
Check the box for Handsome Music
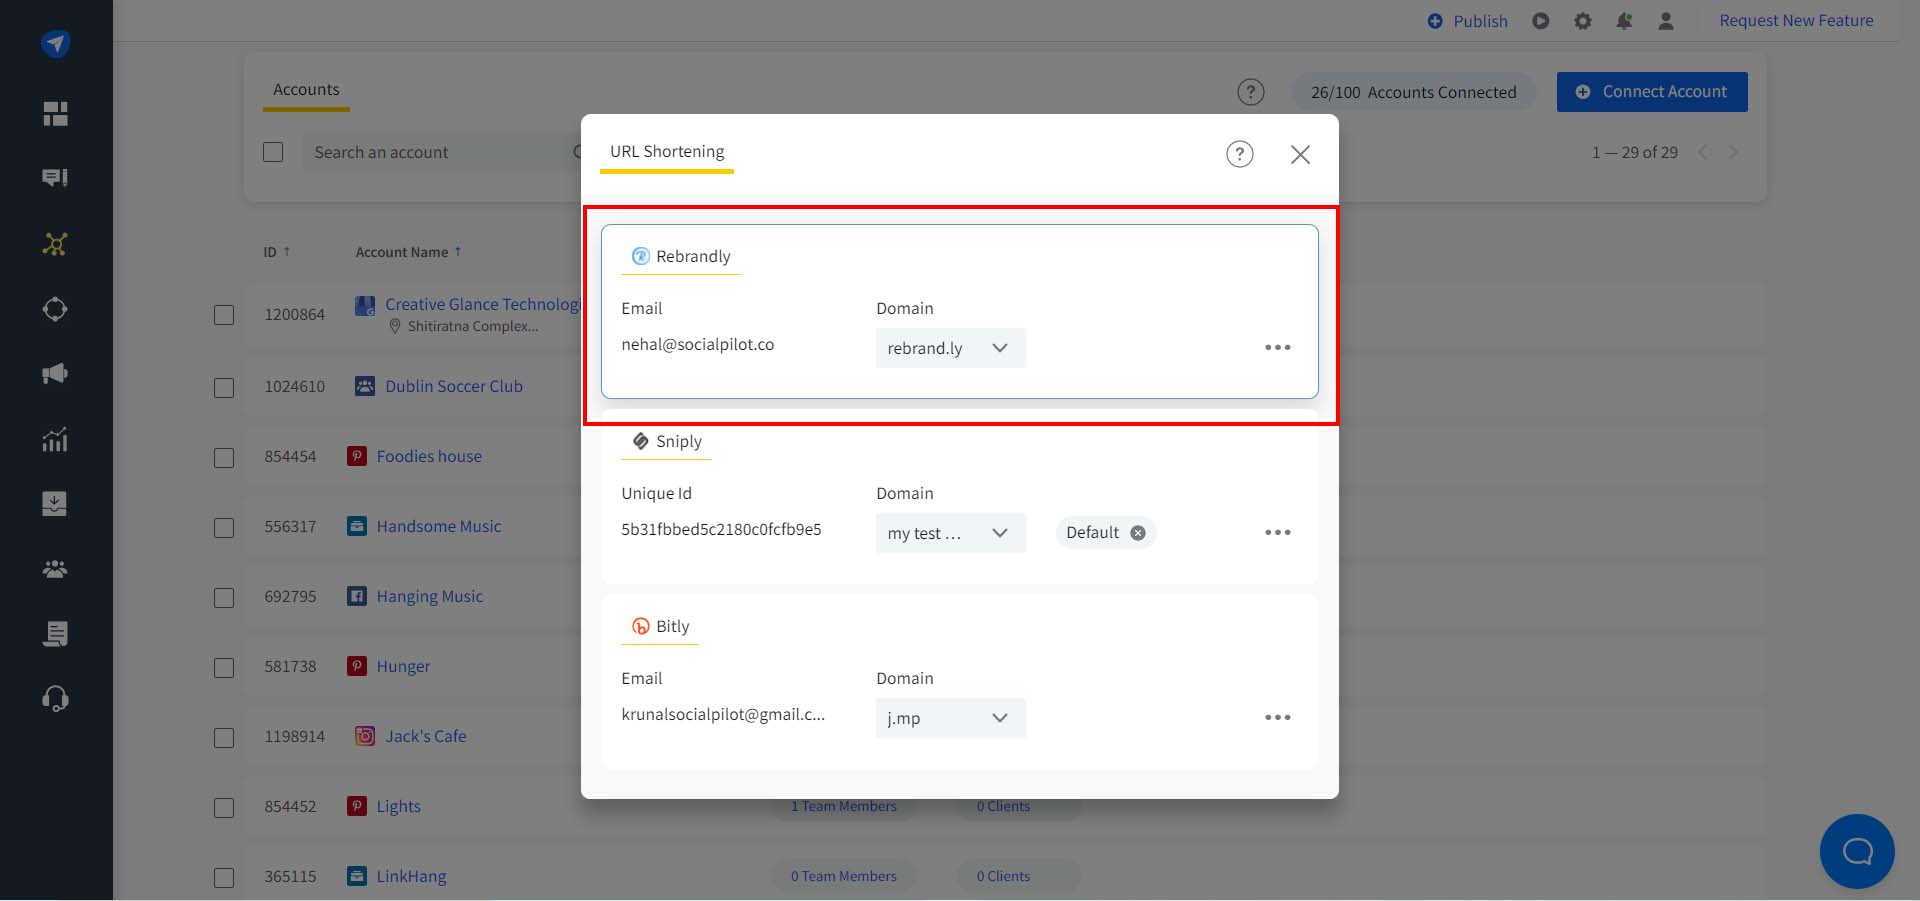224,527
